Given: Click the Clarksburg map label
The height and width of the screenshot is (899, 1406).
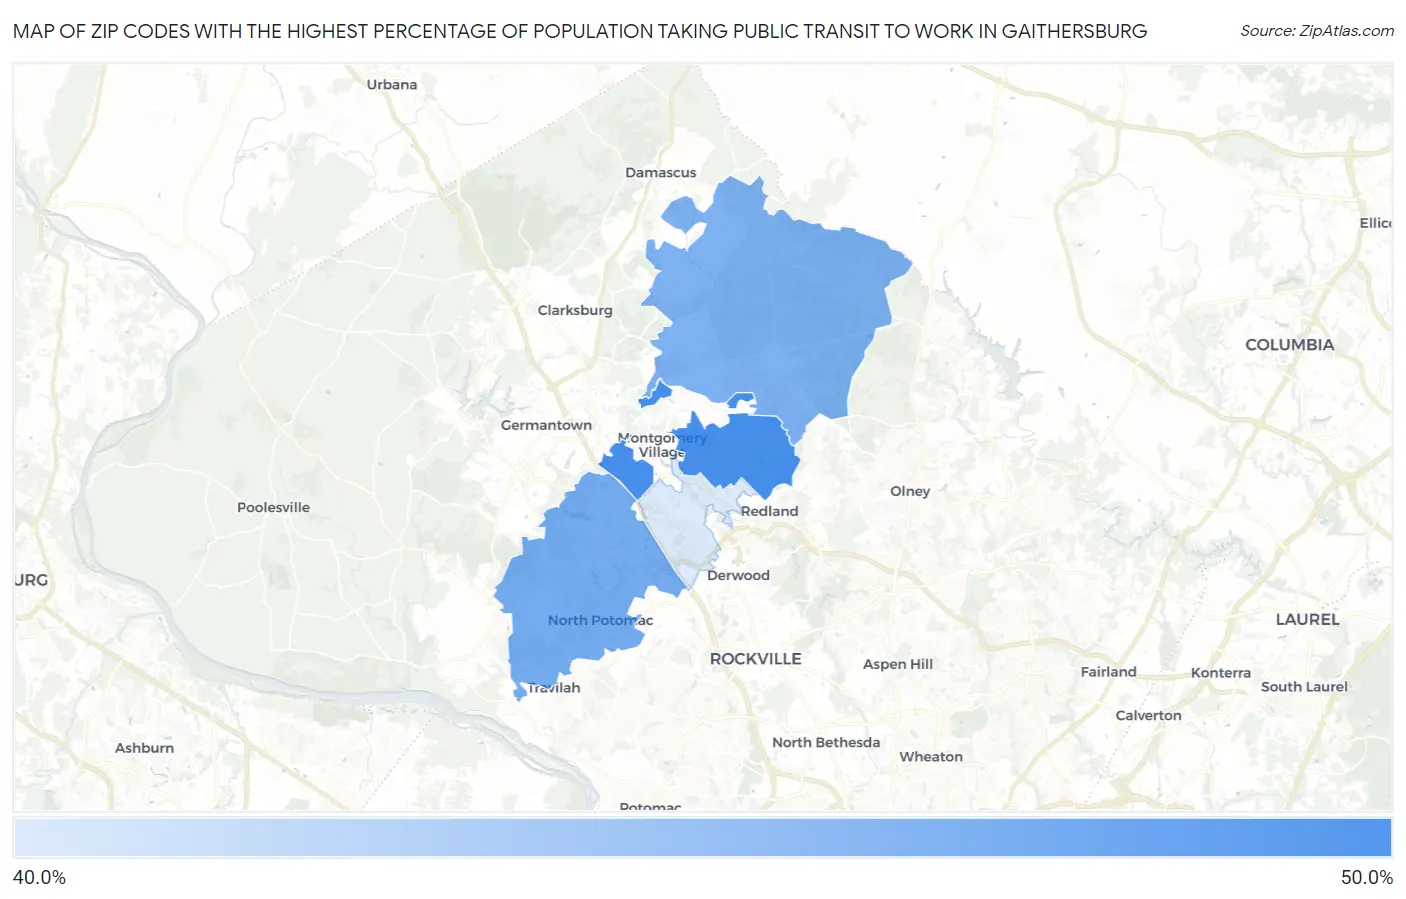Looking at the screenshot, I should (x=575, y=310).
